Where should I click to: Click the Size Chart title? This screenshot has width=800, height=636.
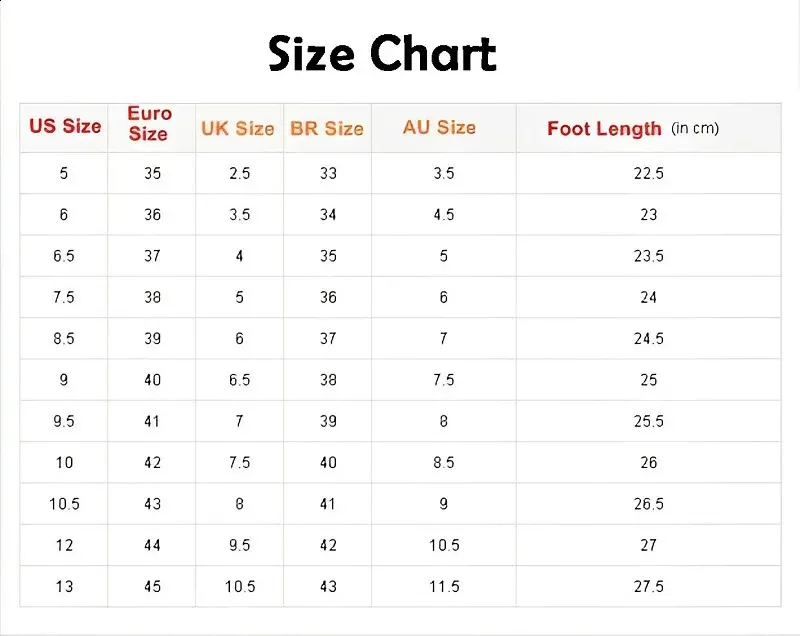382,53
